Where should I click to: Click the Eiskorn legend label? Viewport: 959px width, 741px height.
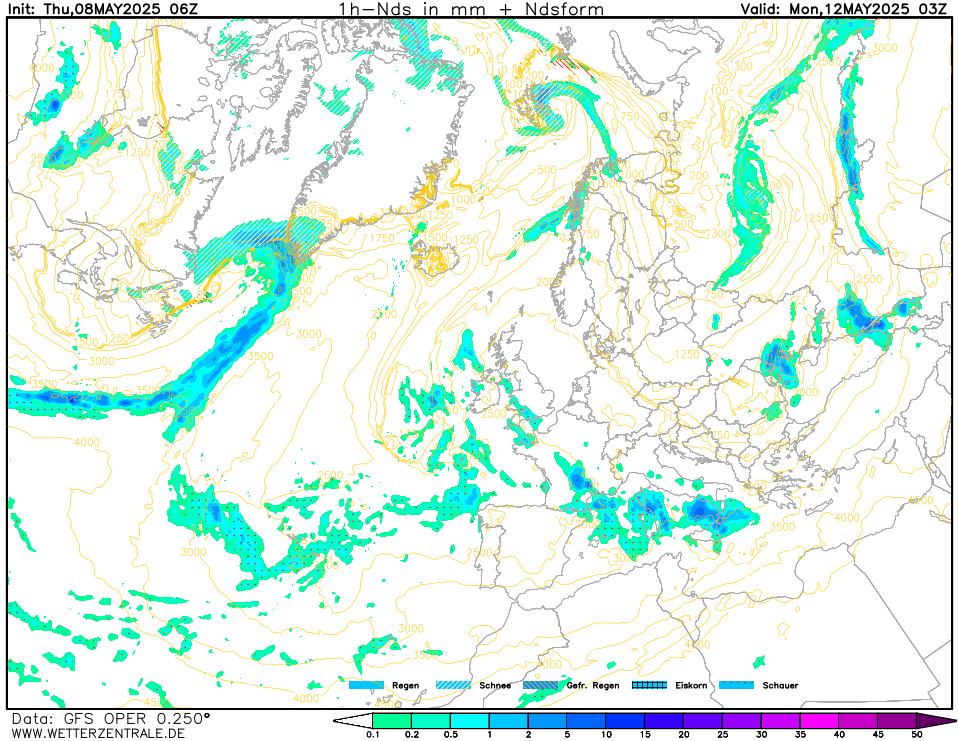point(691,685)
